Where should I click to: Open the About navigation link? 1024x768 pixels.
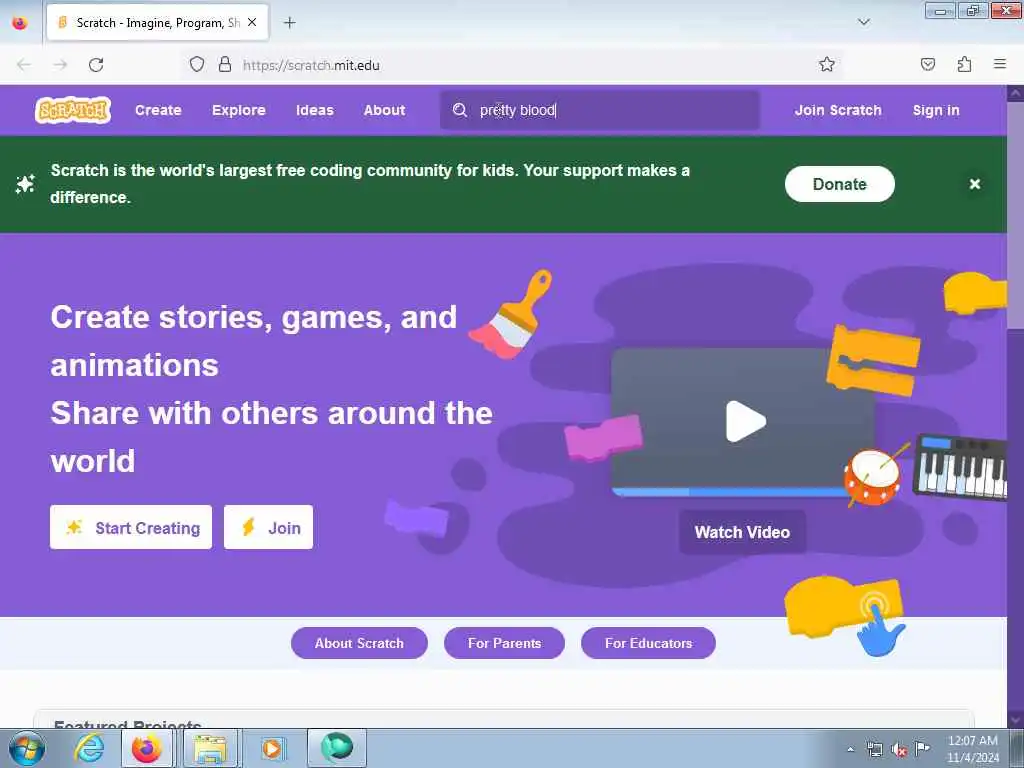pos(385,110)
